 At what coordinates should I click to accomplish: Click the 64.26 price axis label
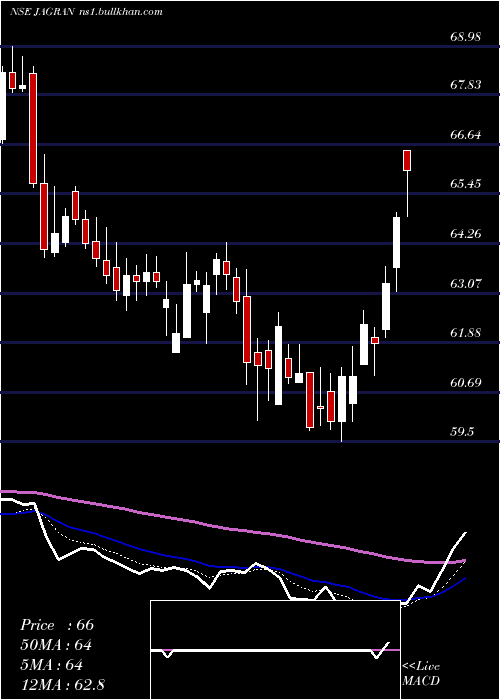click(x=466, y=233)
